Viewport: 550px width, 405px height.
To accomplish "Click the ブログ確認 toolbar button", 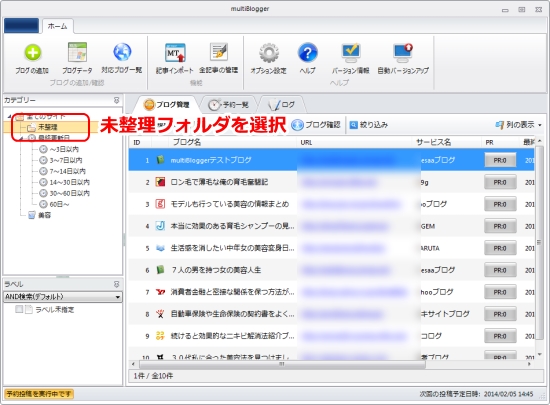I will pos(316,124).
